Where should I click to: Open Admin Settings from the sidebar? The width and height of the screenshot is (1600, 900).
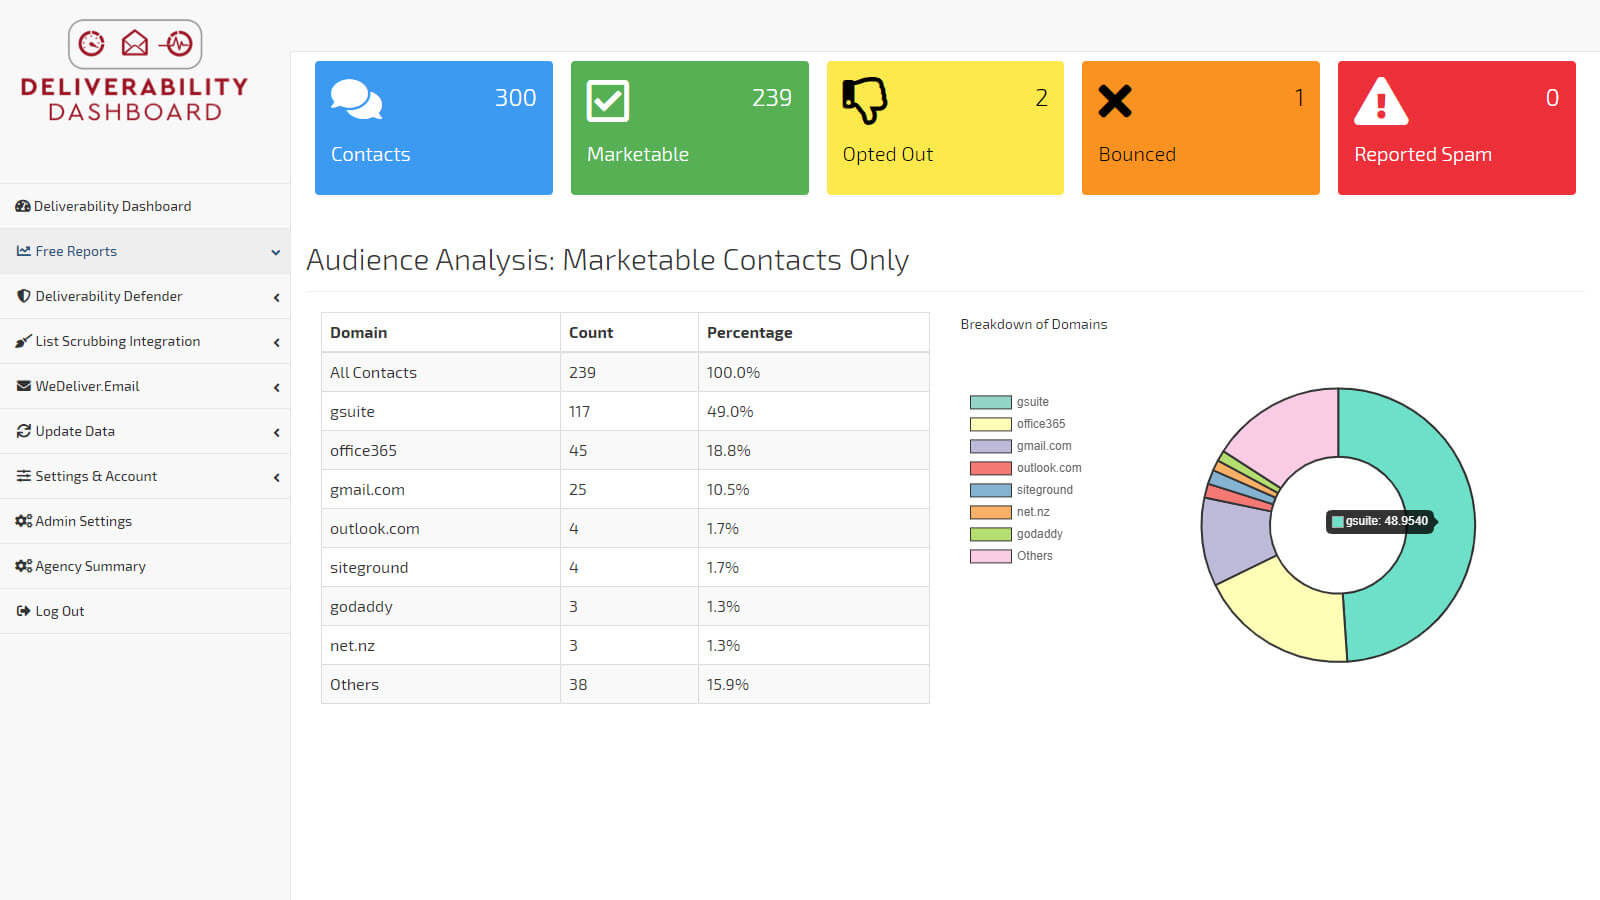(x=83, y=521)
